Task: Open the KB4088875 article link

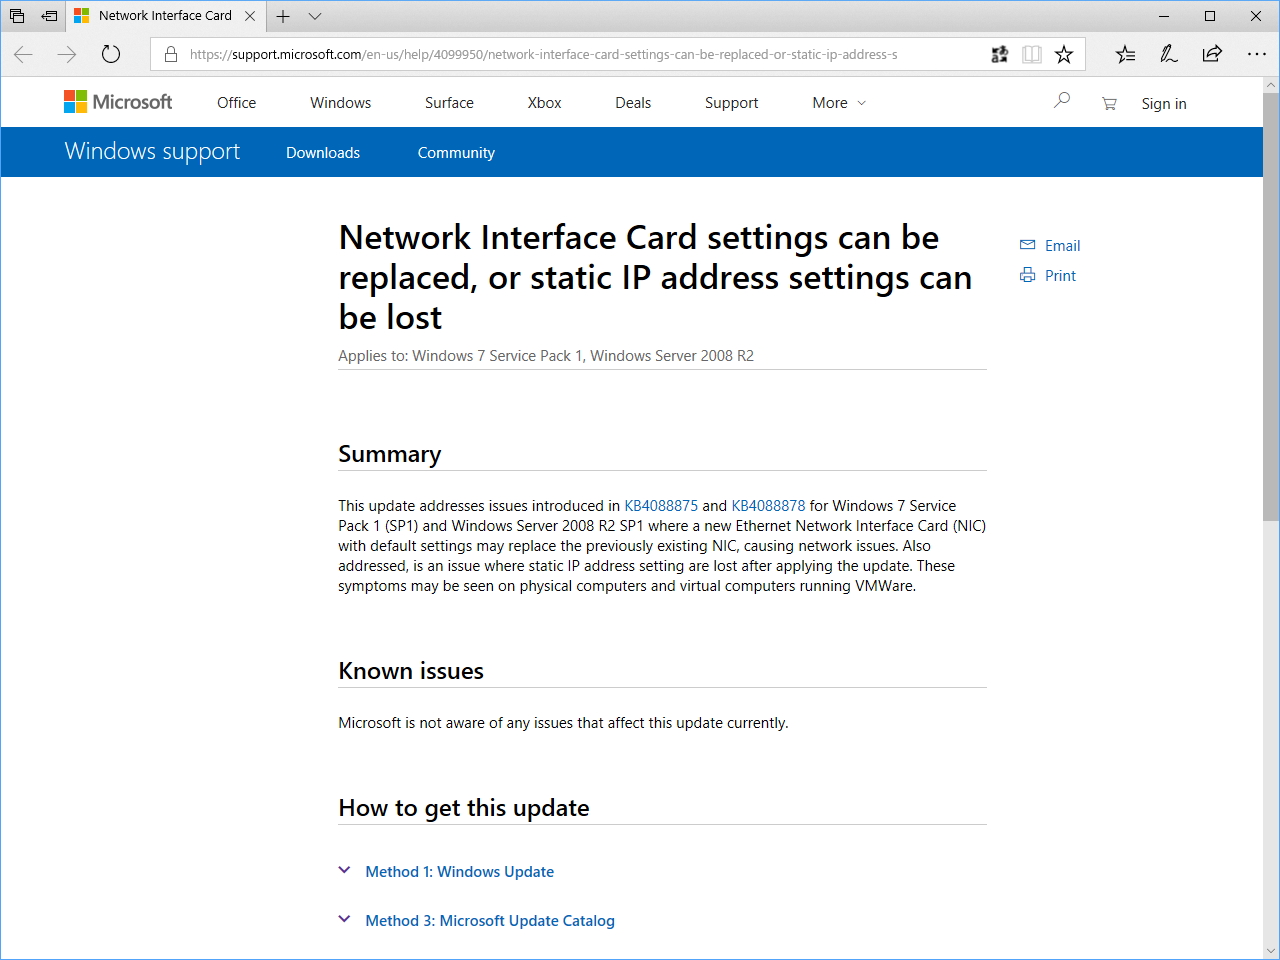Action: tap(661, 506)
